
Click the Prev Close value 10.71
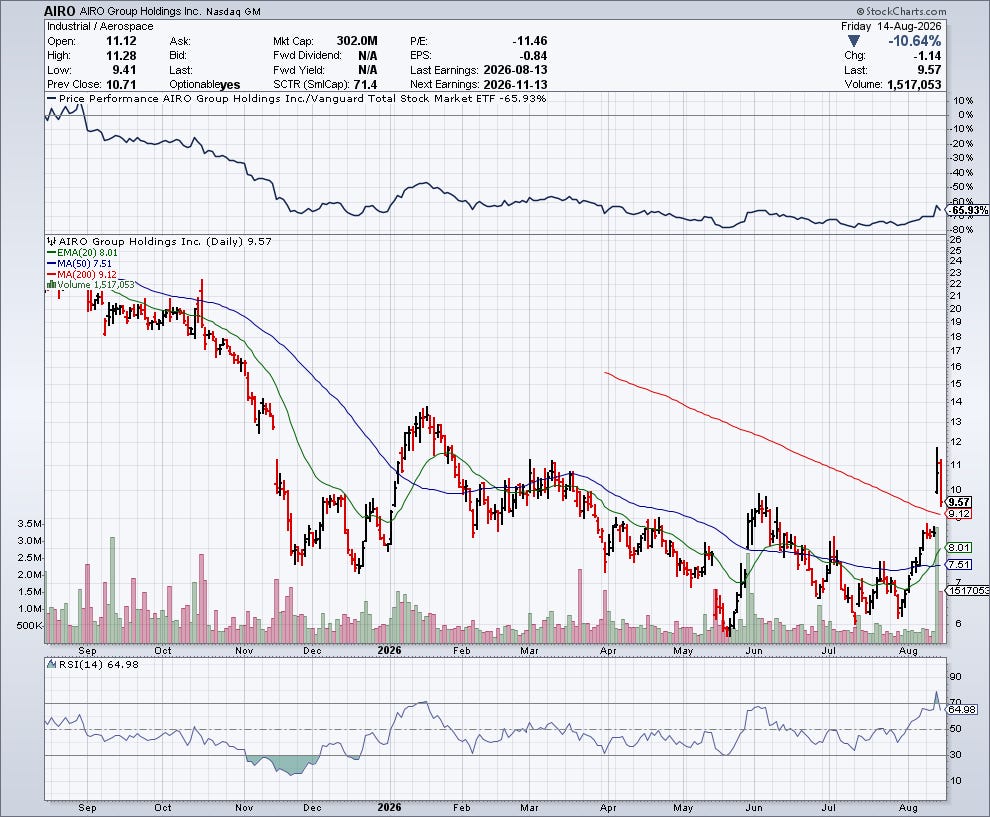point(121,84)
